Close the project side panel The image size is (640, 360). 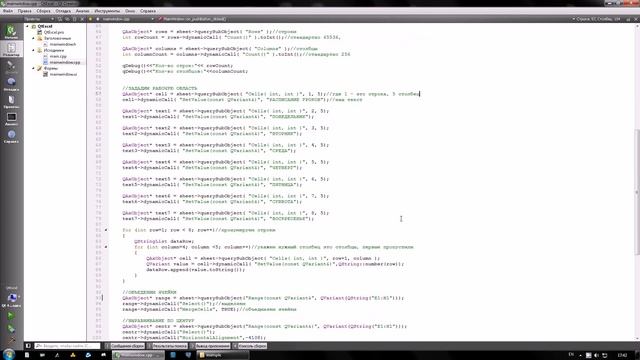click(x=82, y=19)
